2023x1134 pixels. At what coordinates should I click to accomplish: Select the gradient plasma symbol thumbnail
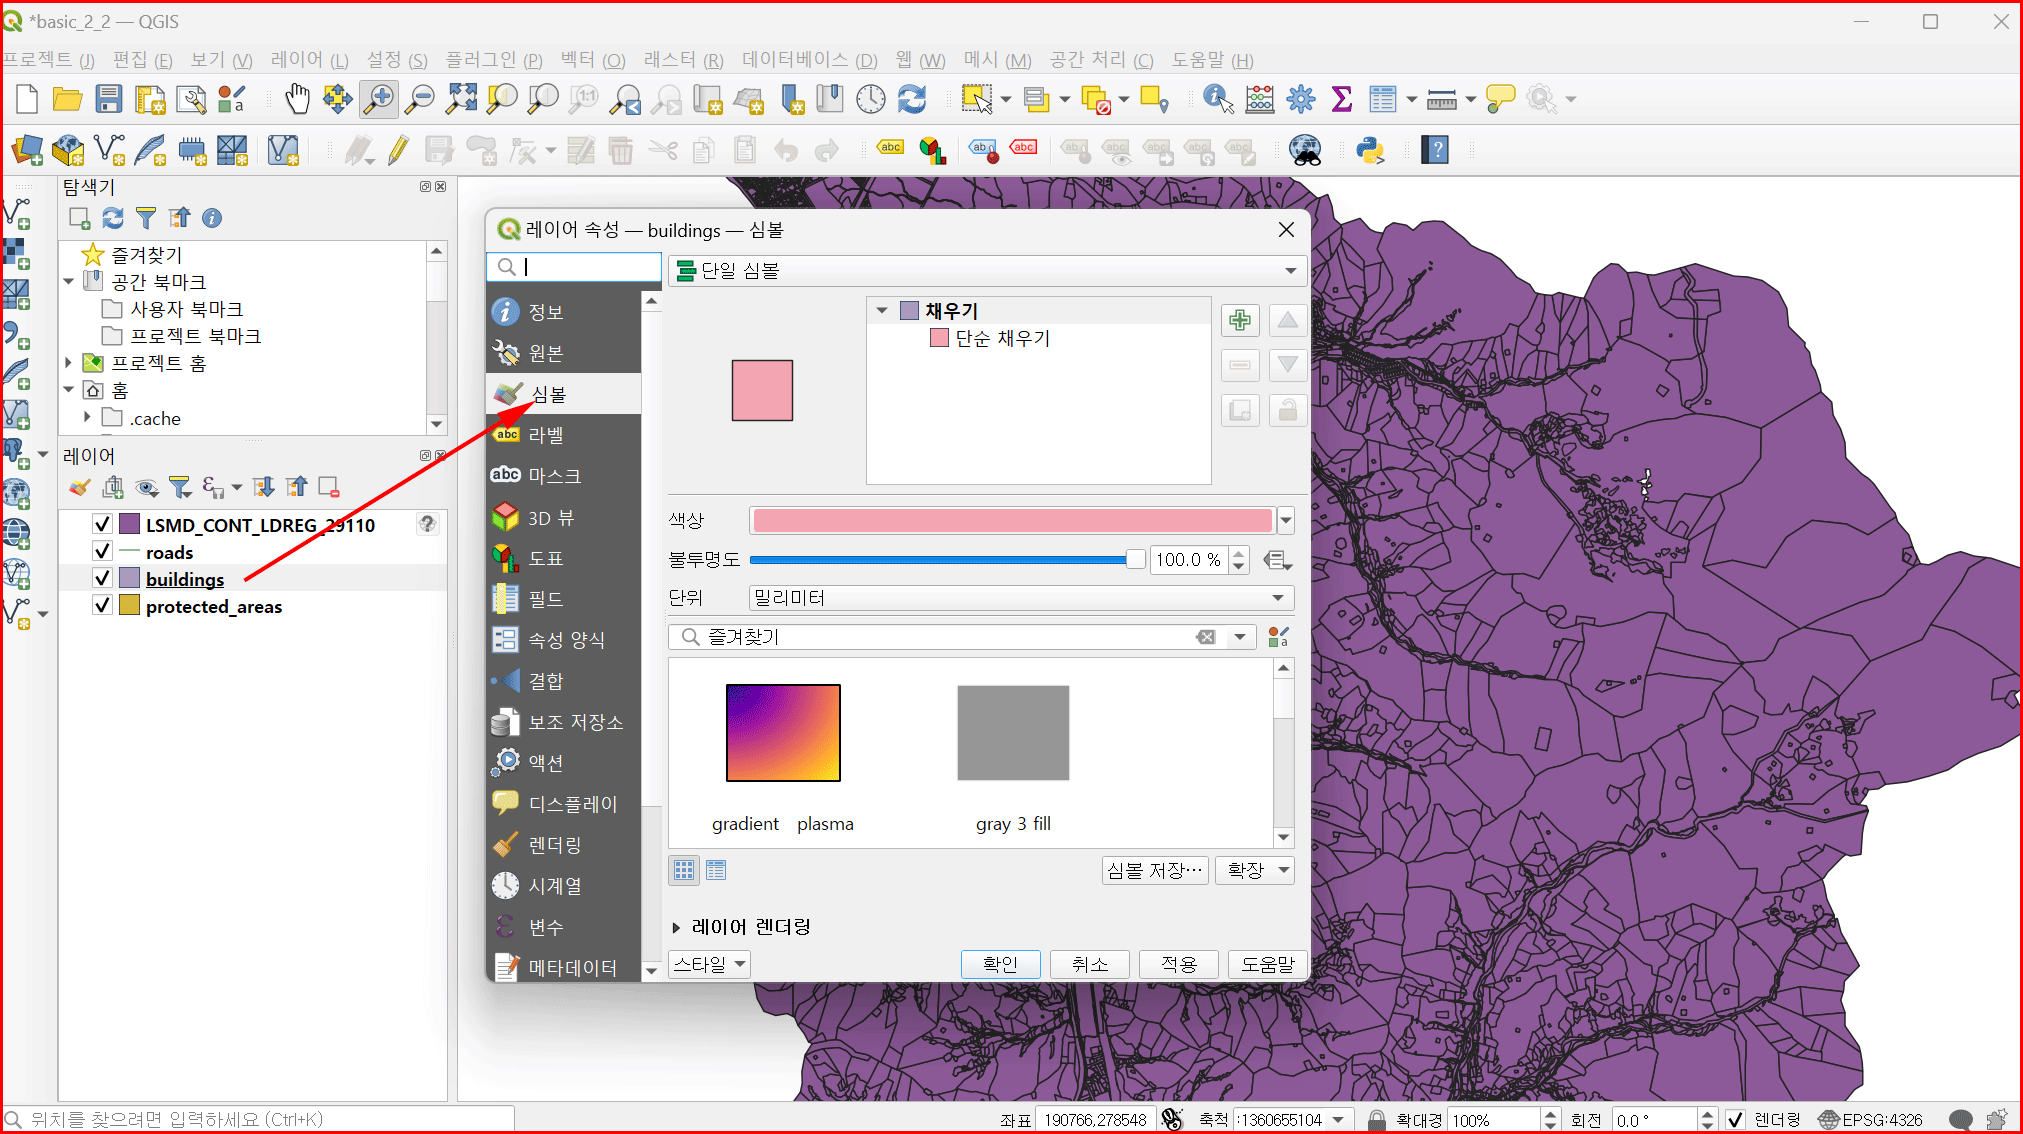[783, 733]
